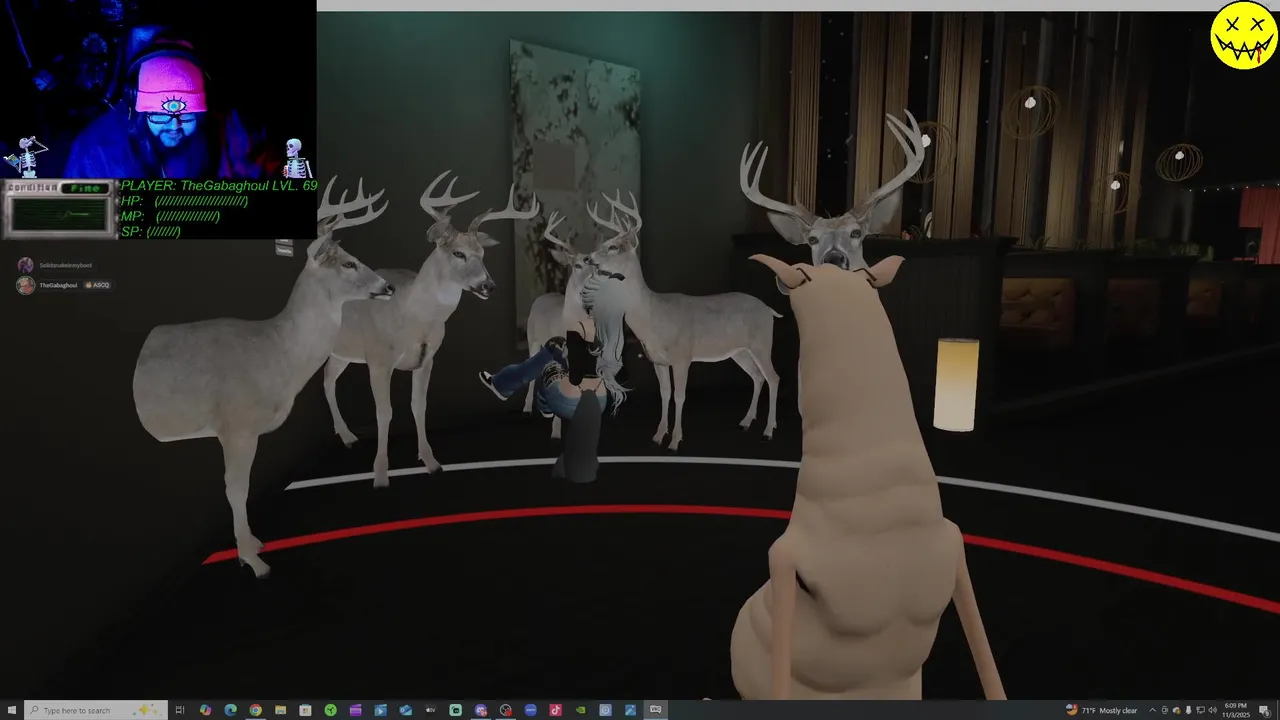The width and height of the screenshot is (1280, 720).
Task: Click the MP bar in overlay
Action: (x=170, y=216)
